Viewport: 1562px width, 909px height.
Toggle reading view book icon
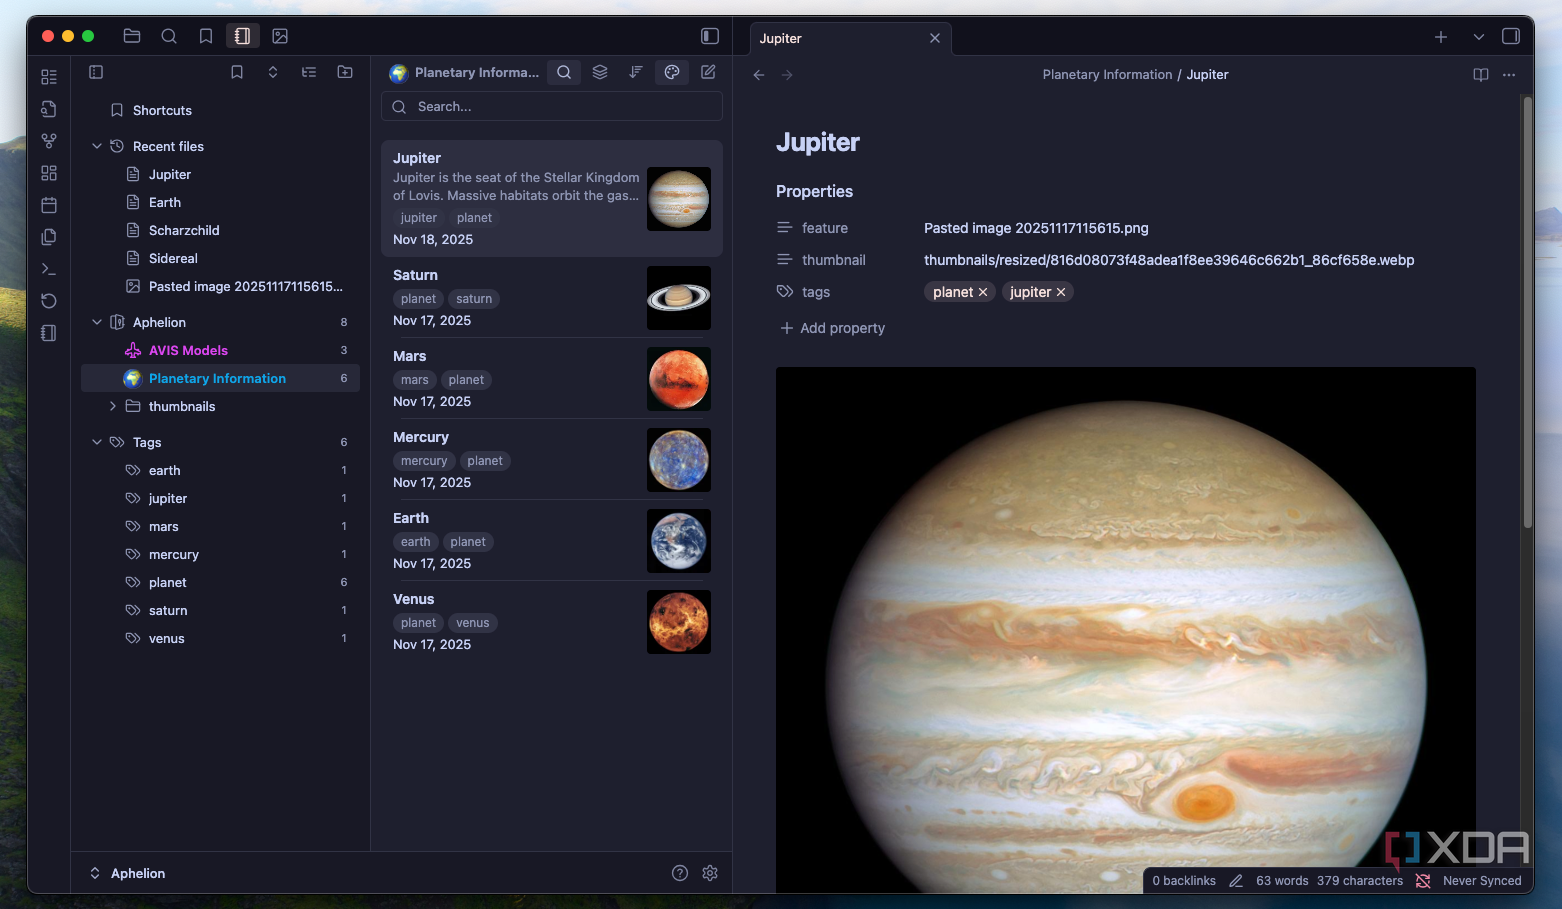click(1481, 75)
